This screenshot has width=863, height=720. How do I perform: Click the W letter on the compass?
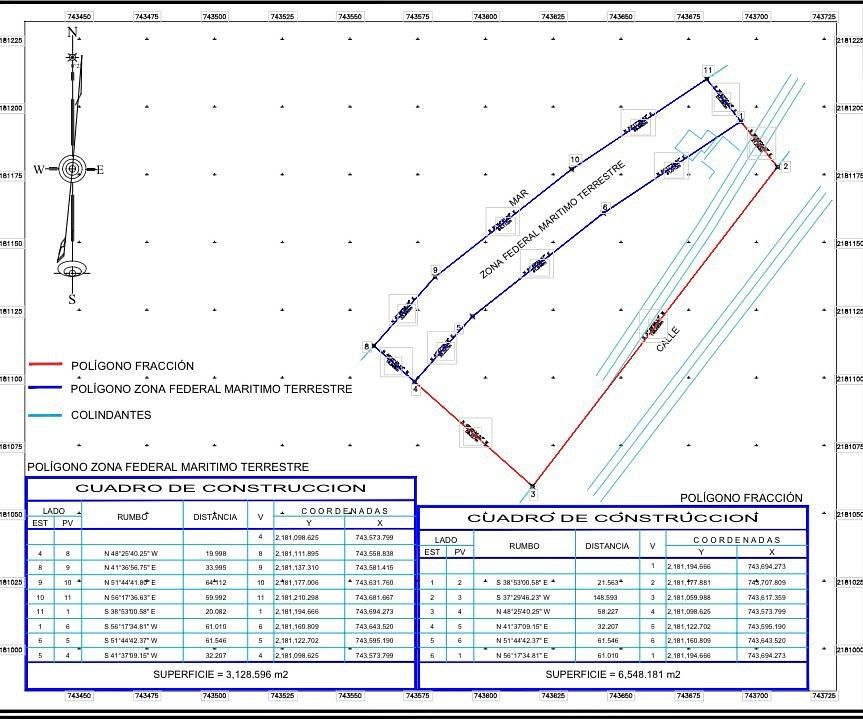pos(39,169)
